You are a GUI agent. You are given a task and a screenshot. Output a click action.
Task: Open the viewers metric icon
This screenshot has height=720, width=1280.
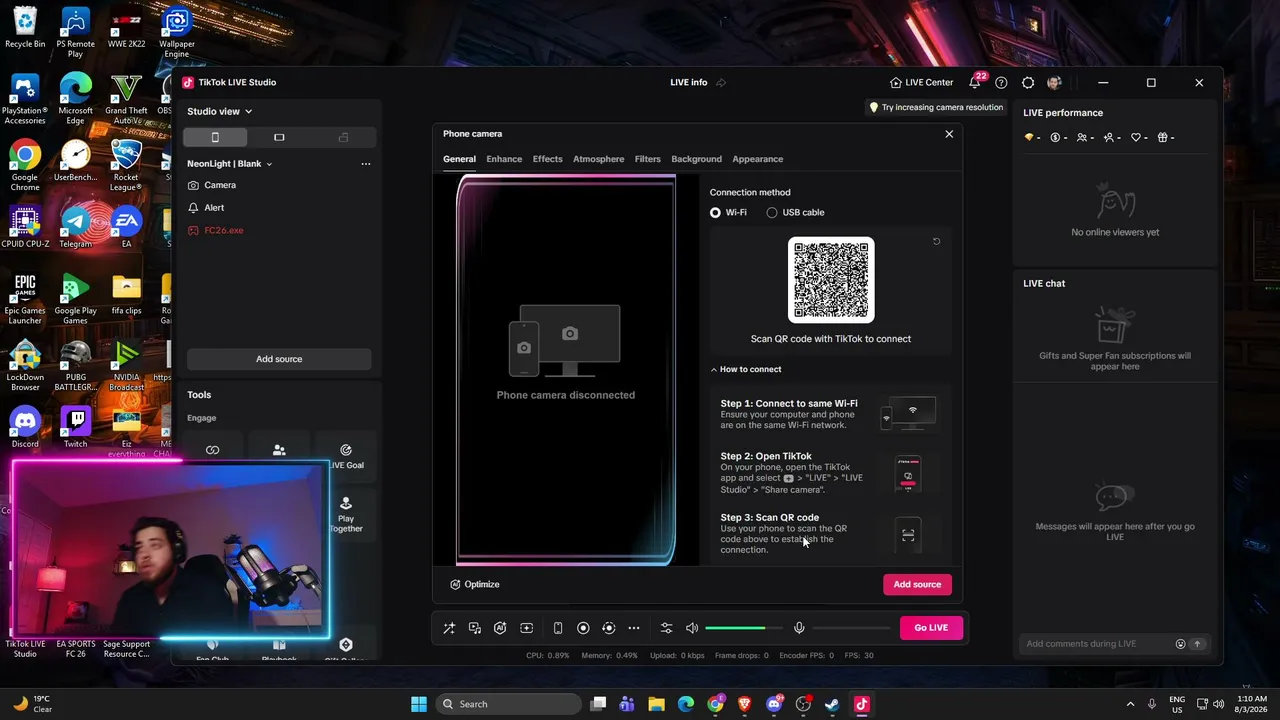coord(1082,138)
